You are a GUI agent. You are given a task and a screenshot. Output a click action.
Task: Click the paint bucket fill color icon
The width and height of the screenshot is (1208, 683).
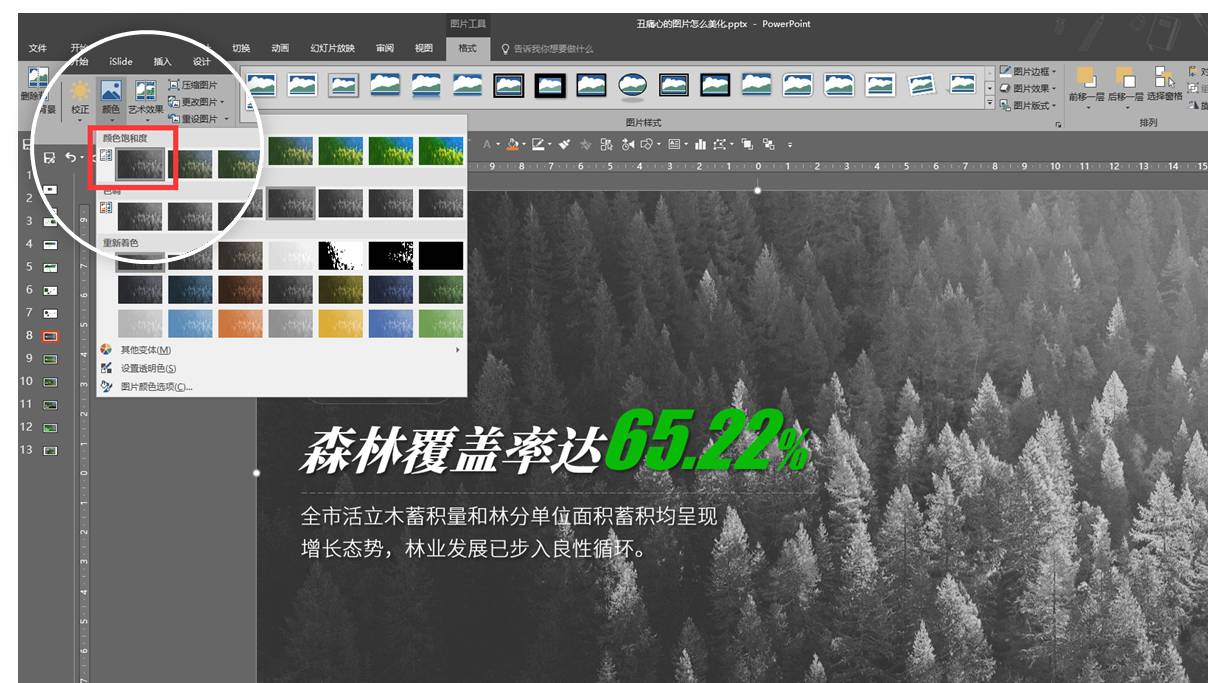tap(513, 144)
